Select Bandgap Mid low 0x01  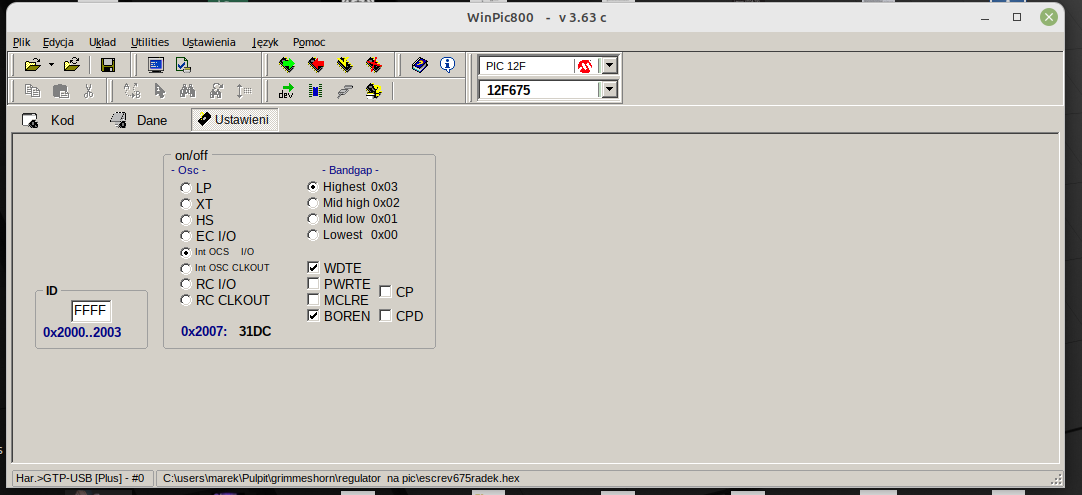[x=313, y=219]
